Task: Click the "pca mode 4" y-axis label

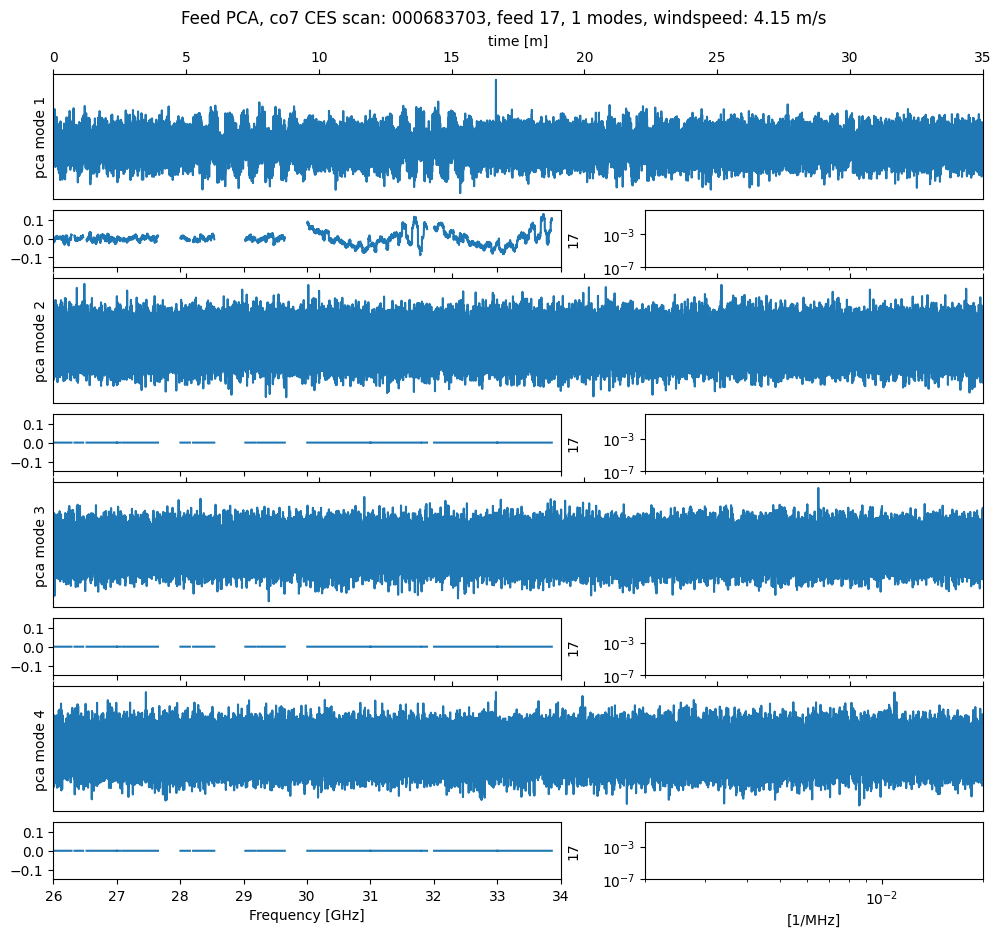Action: 41,749
